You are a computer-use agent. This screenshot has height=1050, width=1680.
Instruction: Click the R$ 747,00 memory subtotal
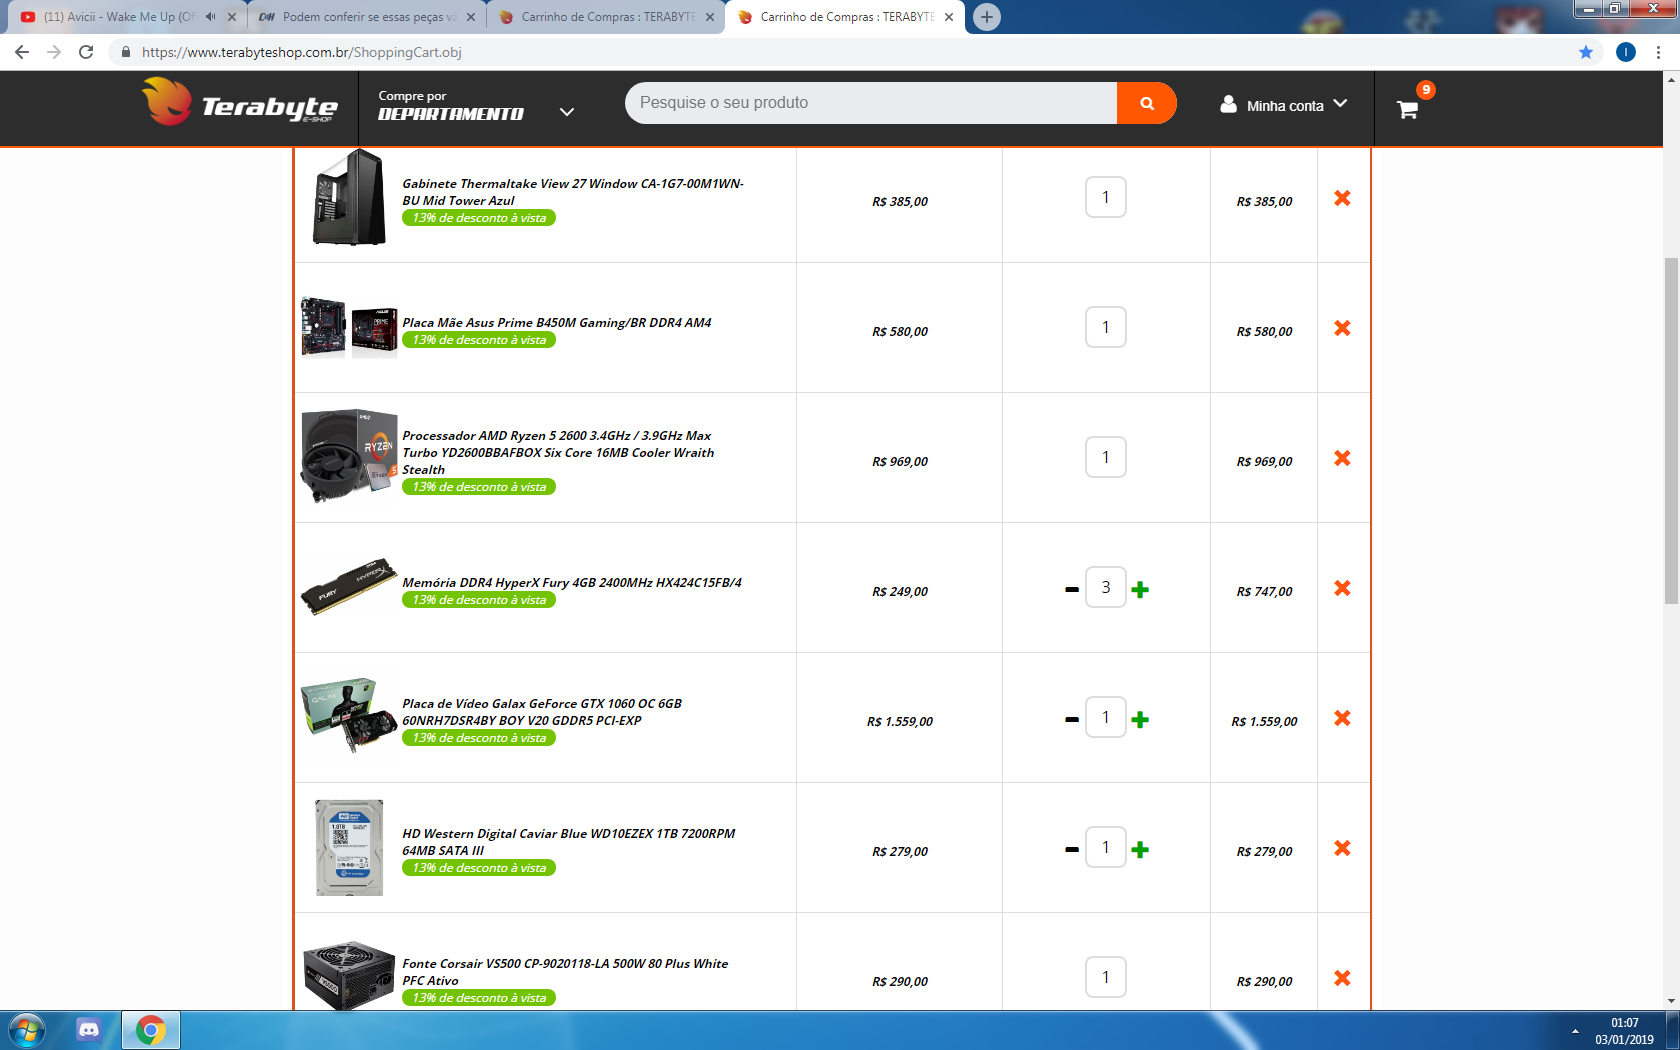[1264, 592]
